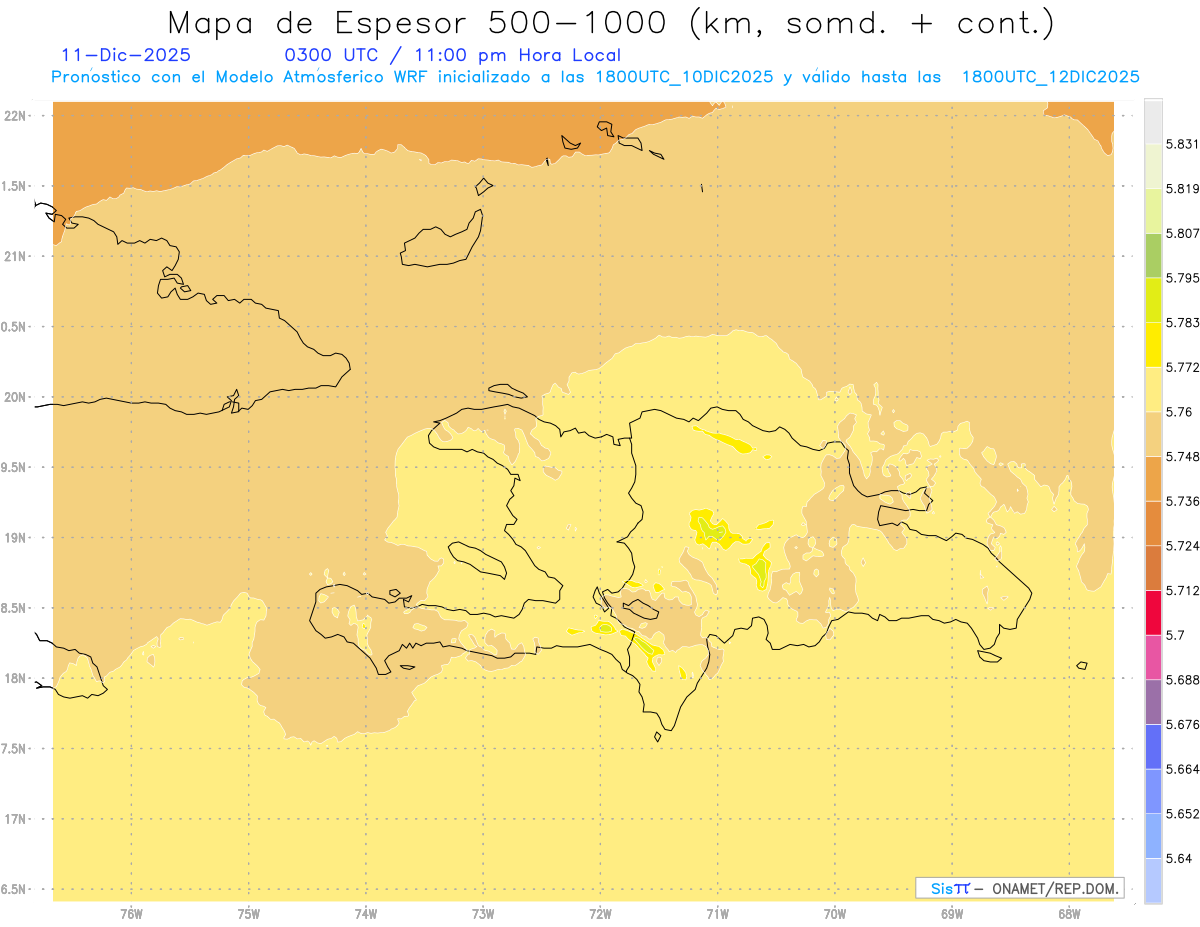Click the time label '0300 UTC / 11:00 pm Hora Local'

point(453,55)
